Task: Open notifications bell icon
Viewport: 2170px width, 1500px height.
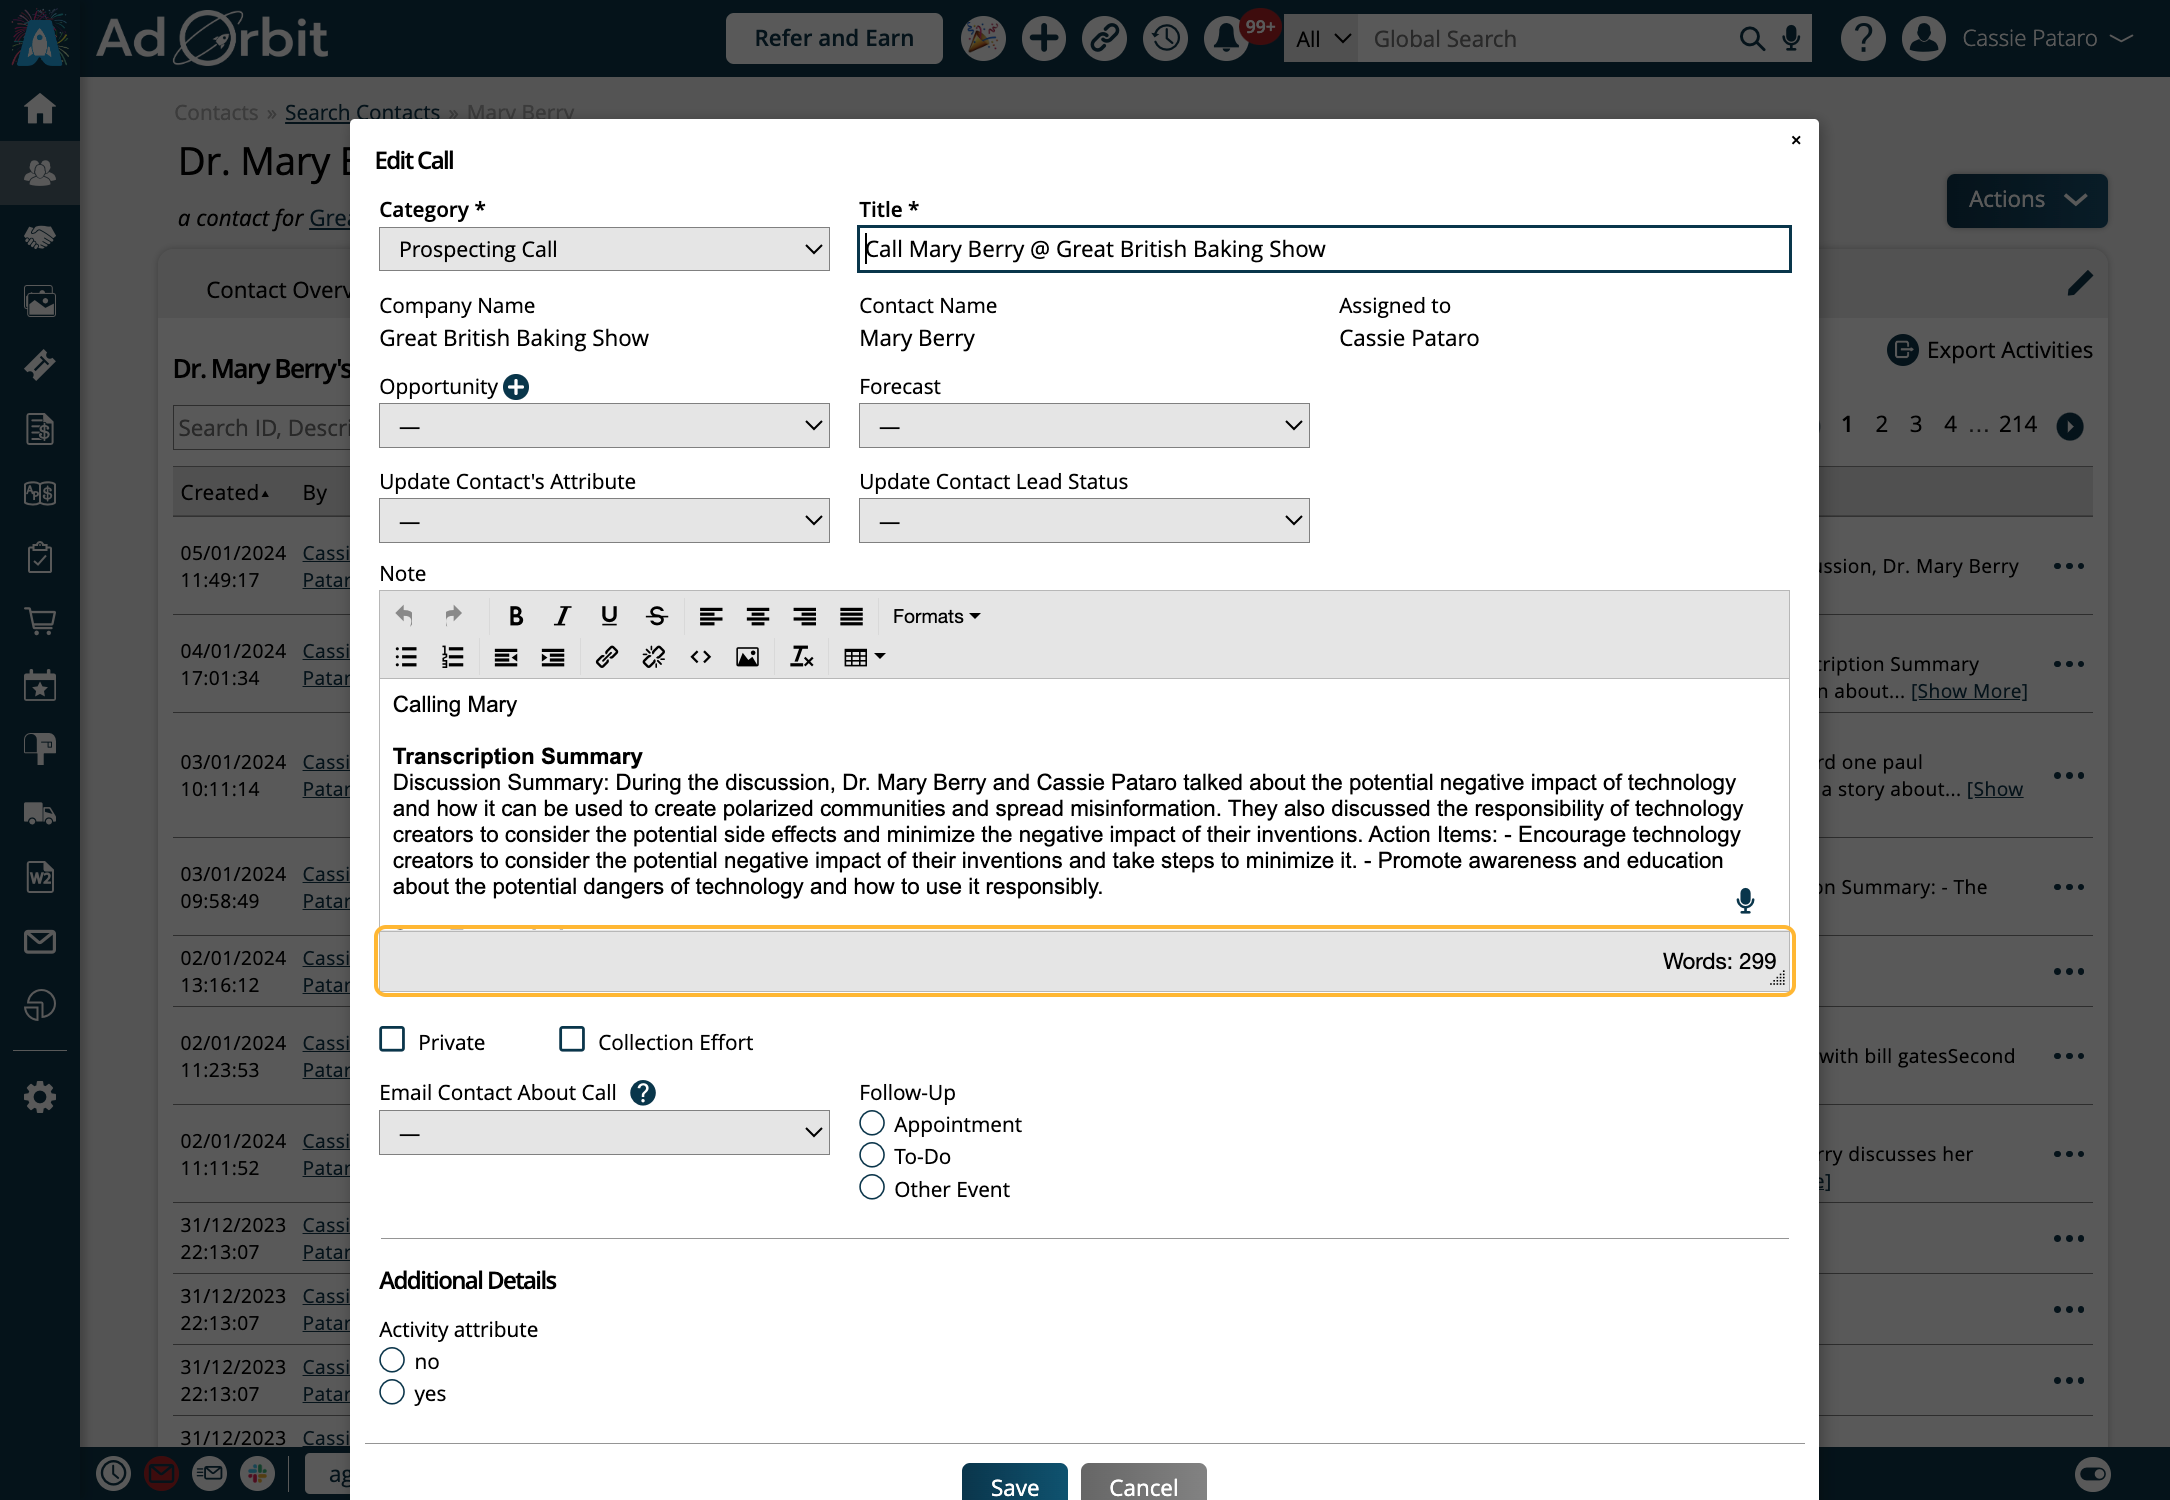Action: coord(1225,39)
